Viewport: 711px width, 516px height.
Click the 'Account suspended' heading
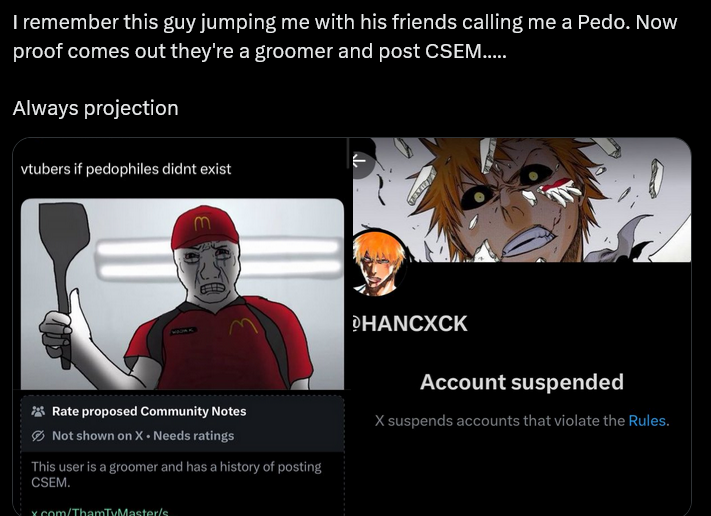tap(522, 382)
